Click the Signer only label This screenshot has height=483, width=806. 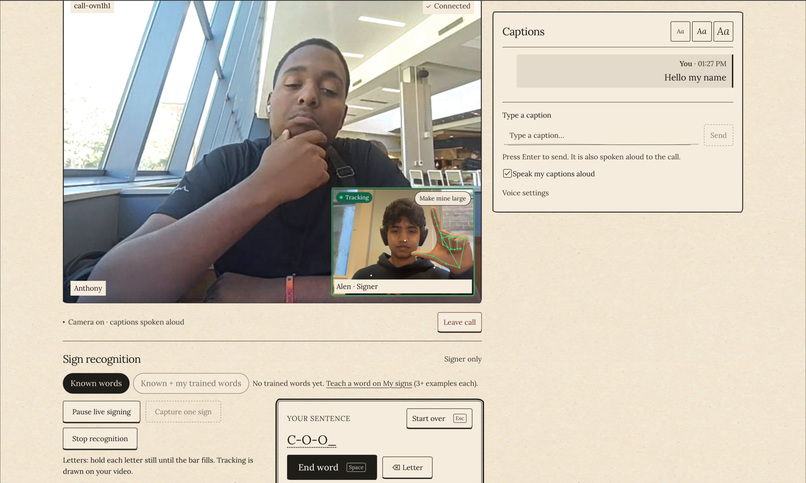[463, 359]
